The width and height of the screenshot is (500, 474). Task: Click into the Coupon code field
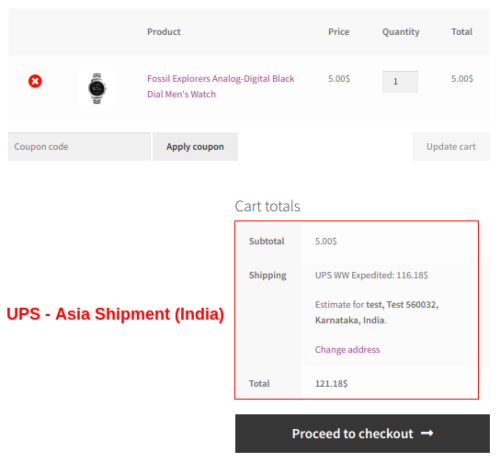(x=79, y=147)
